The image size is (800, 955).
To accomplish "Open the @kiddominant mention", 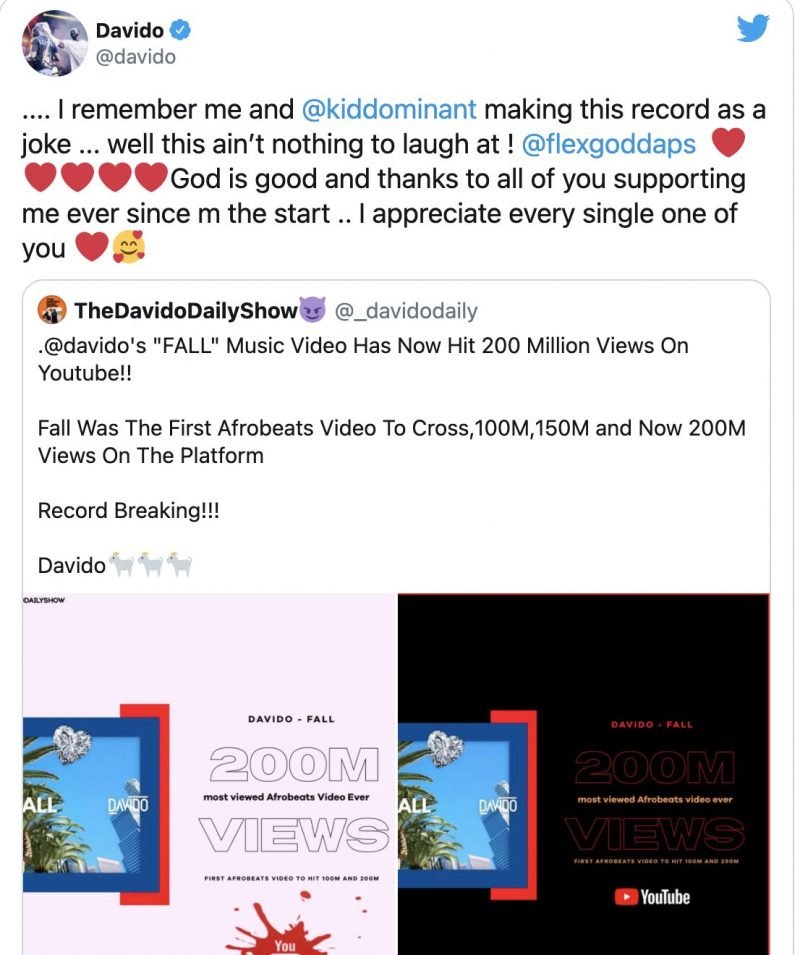I will point(388,110).
